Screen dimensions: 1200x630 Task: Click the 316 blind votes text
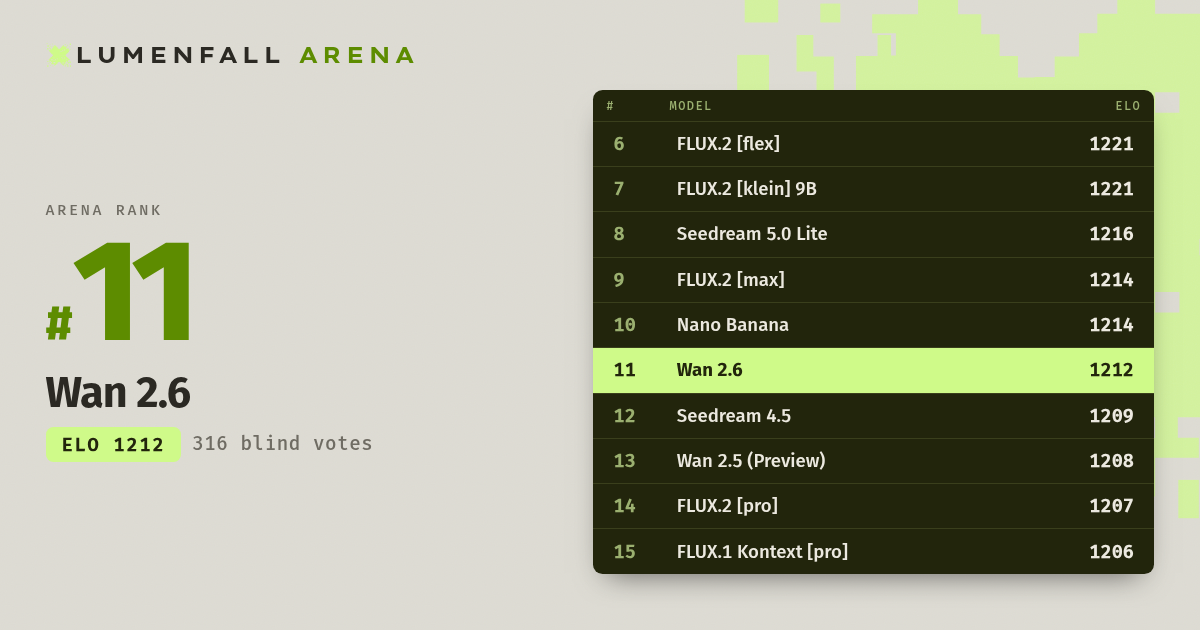tap(282, 443)
